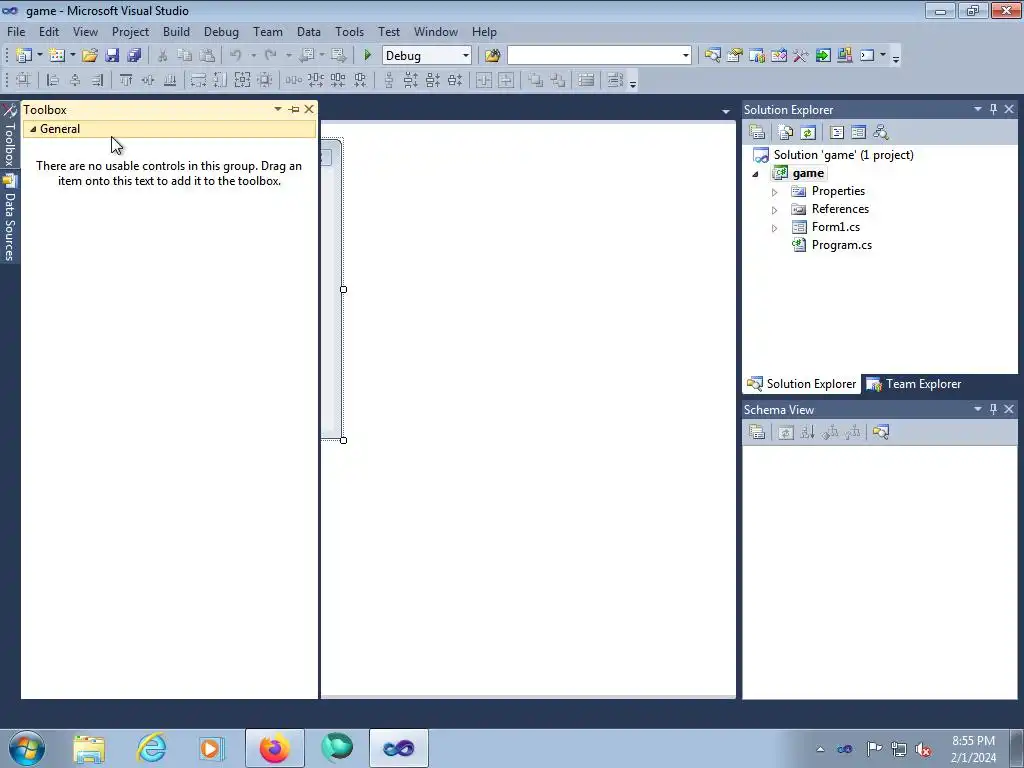Viewport: 1024px width, 768px height.
Task: Click View Code icon in Solution Explorer
Action: coord(837,133)
